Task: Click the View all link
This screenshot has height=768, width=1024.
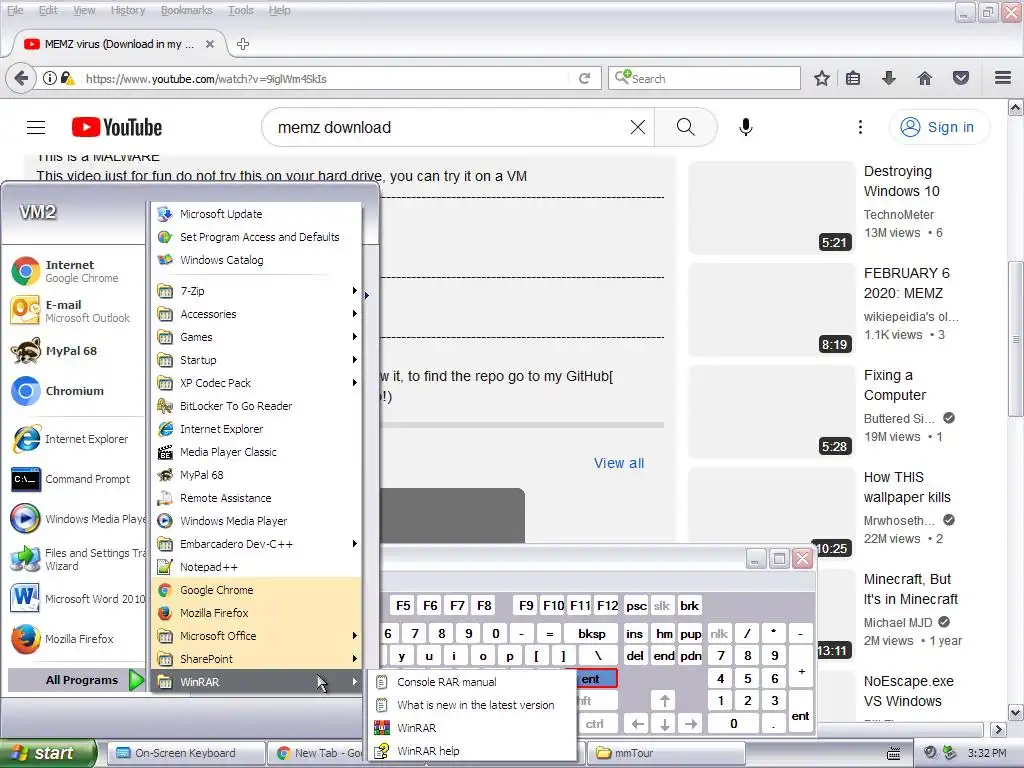Action: click(x=619, y=463)
